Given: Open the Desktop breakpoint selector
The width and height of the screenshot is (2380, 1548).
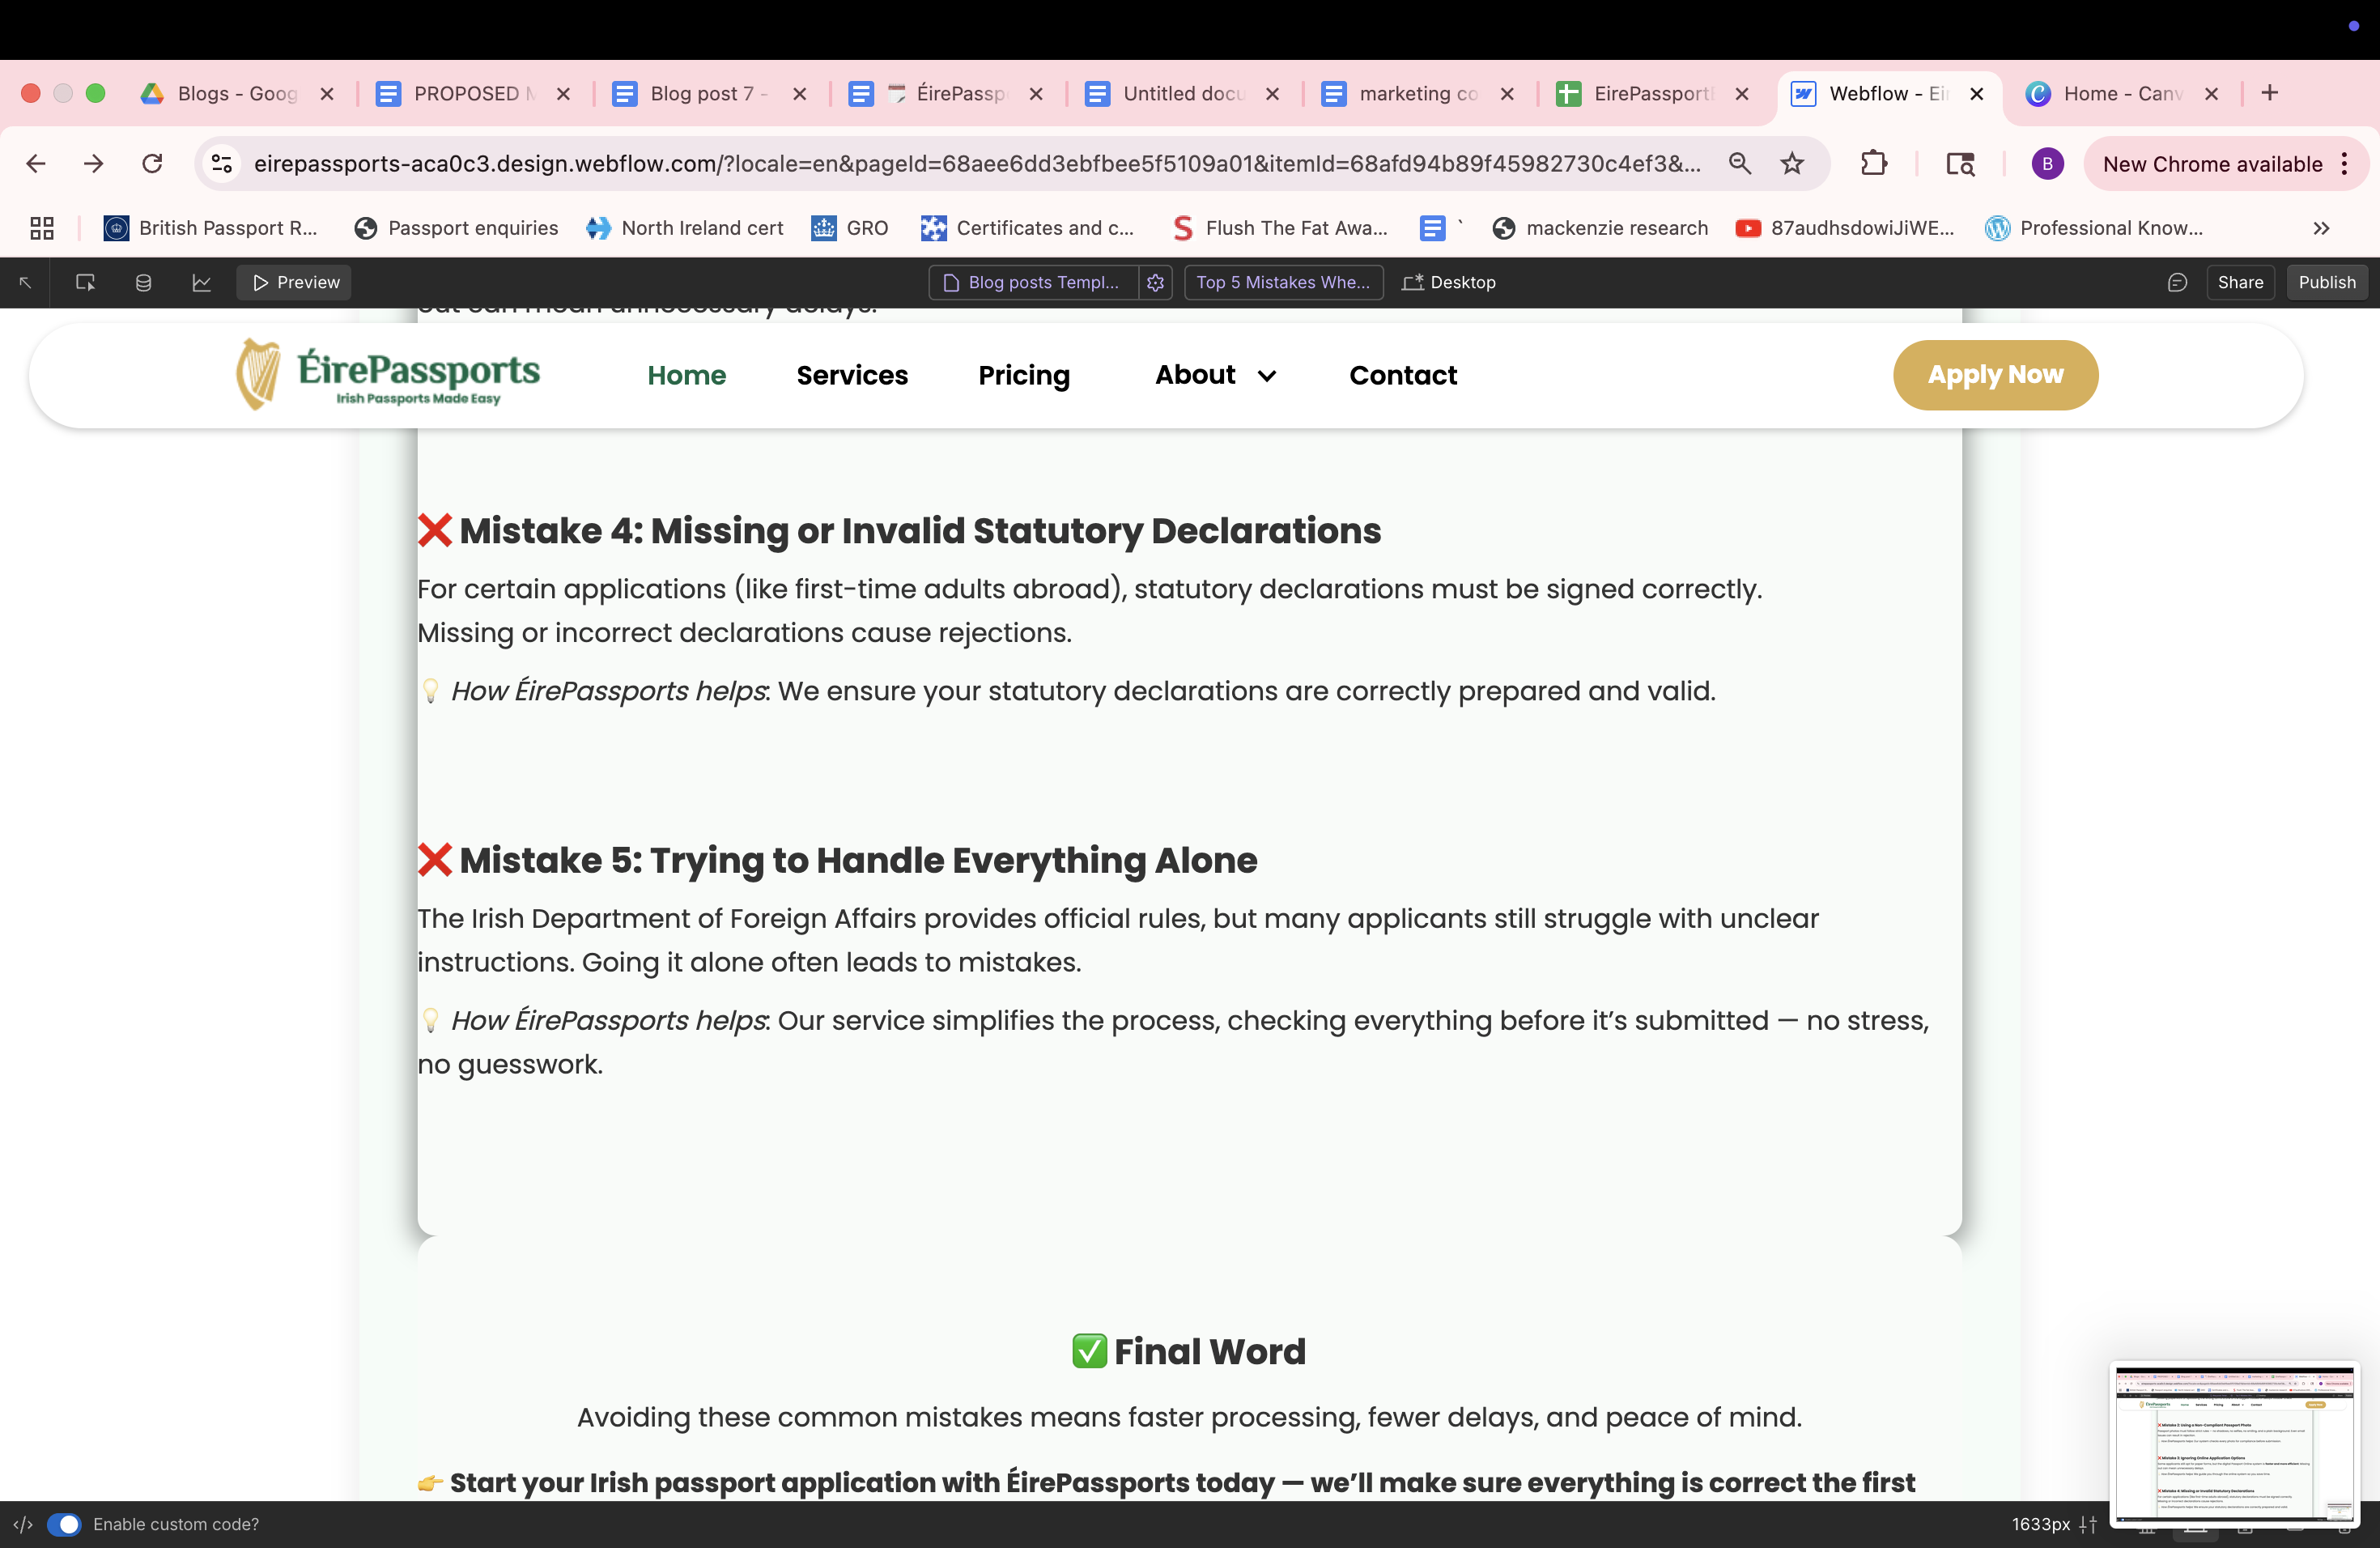Looking at the screenshot, I should coord(1449,283).
